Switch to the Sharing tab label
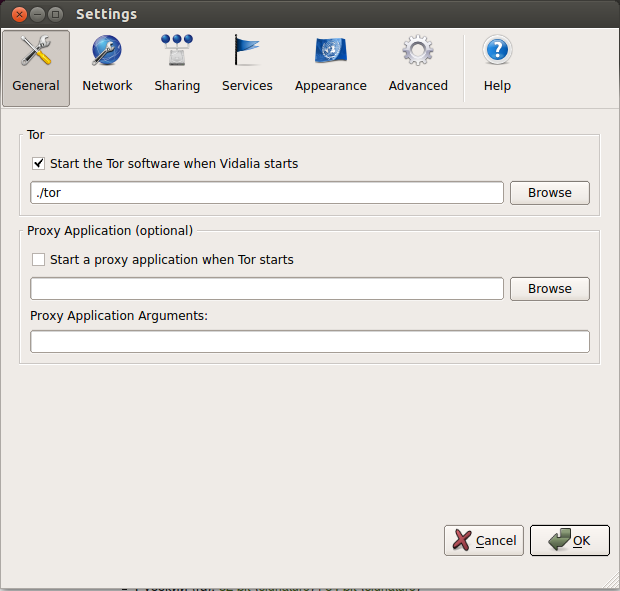This screenshot has width=620, height=591. [x=177, y=86]
